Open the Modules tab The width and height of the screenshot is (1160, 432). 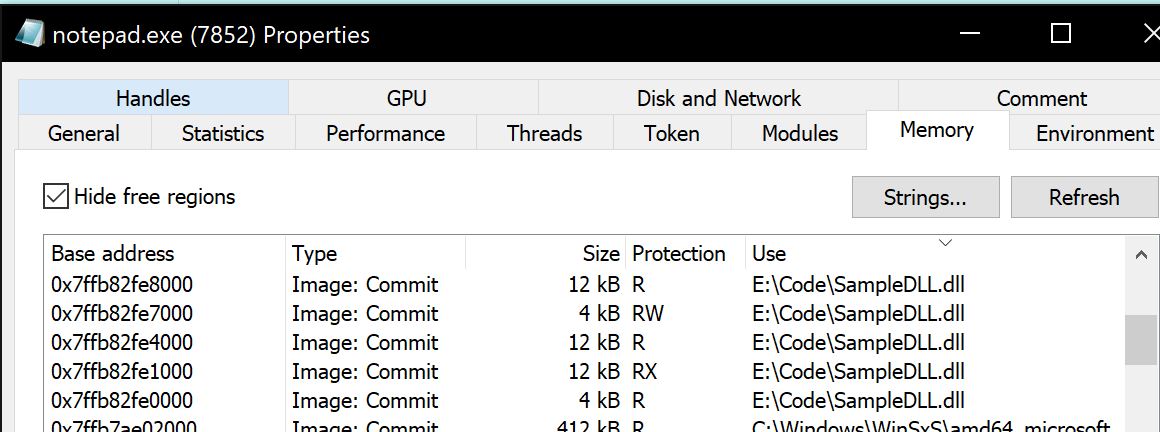point(800,133)
